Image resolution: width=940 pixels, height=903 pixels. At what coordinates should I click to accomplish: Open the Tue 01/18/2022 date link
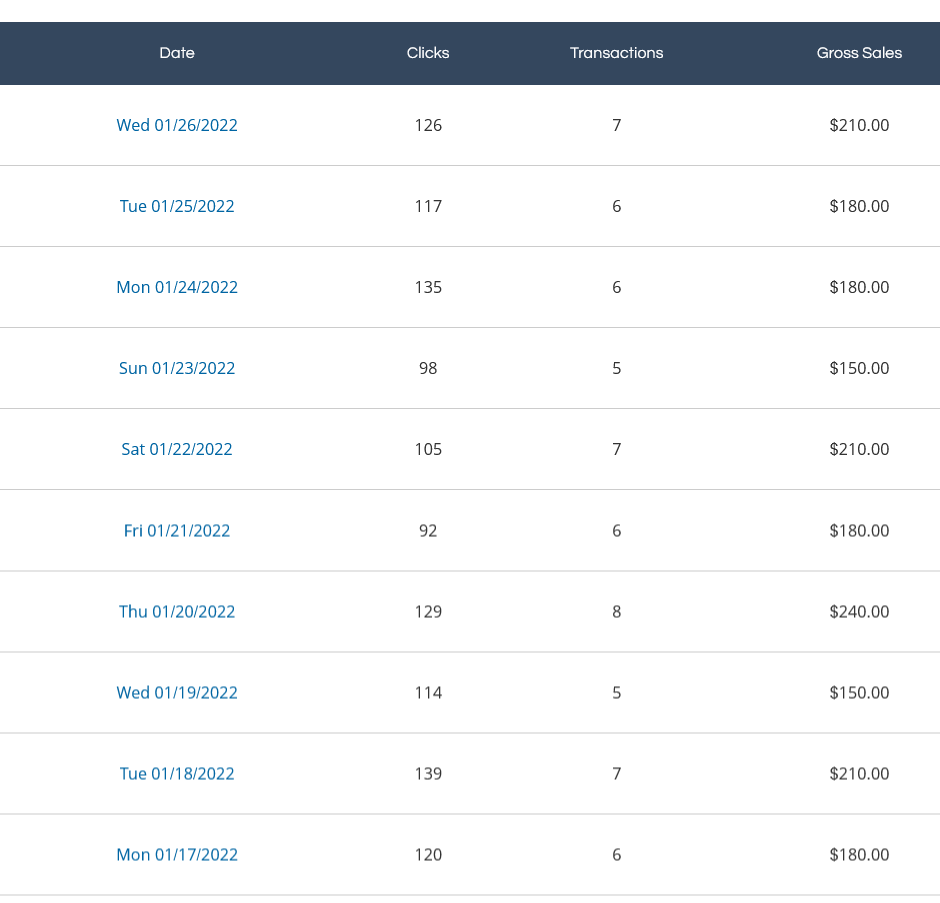tap(177, 773)
